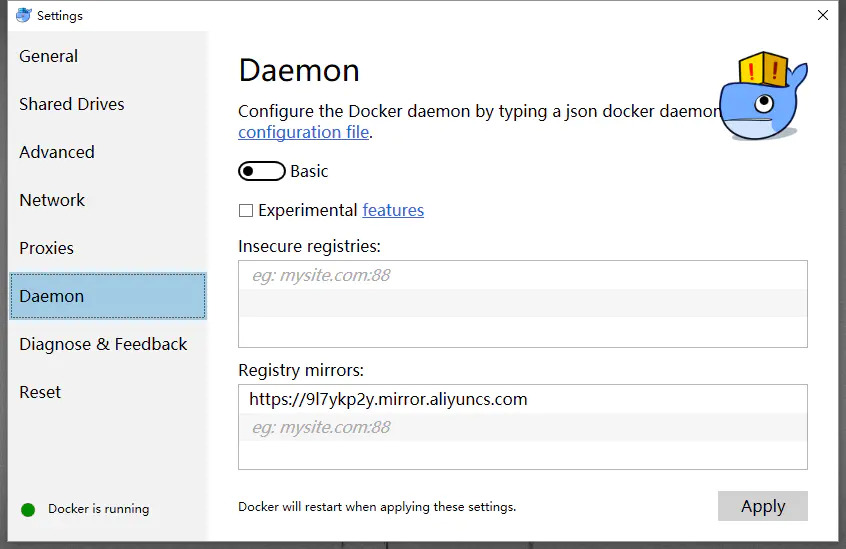
Task: Click the 'Registry mirrors:' label
Action: [x=301, y=370]
